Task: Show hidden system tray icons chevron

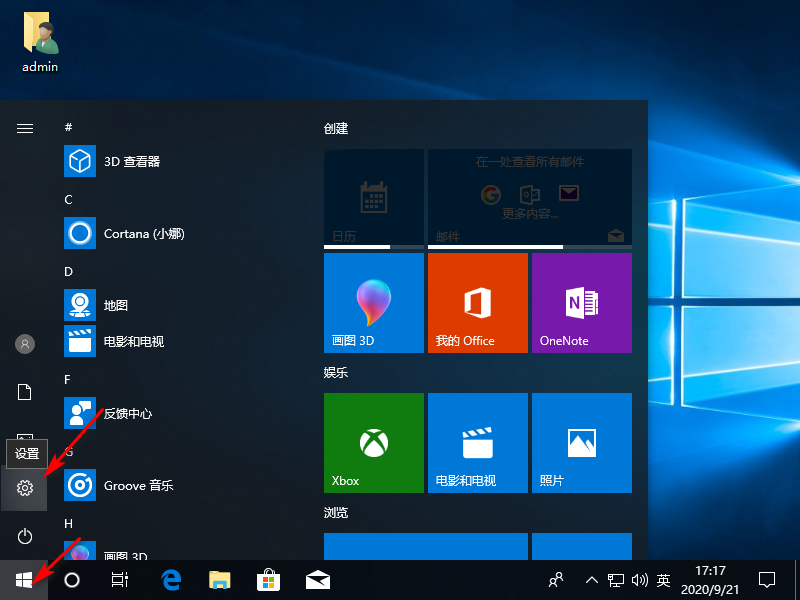Action: pos(592,580)
